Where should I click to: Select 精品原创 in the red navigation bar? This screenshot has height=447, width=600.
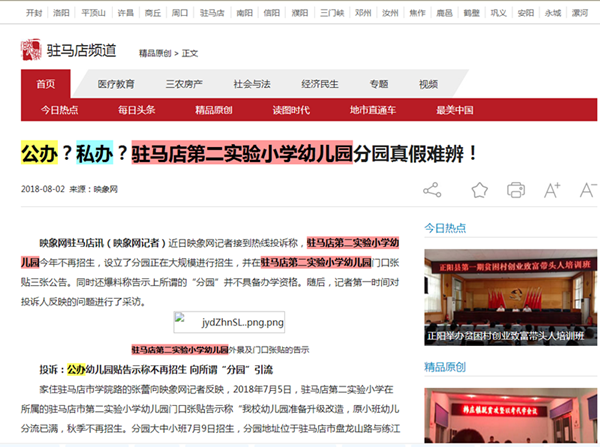pyautogui.click(x=214, y=110)
